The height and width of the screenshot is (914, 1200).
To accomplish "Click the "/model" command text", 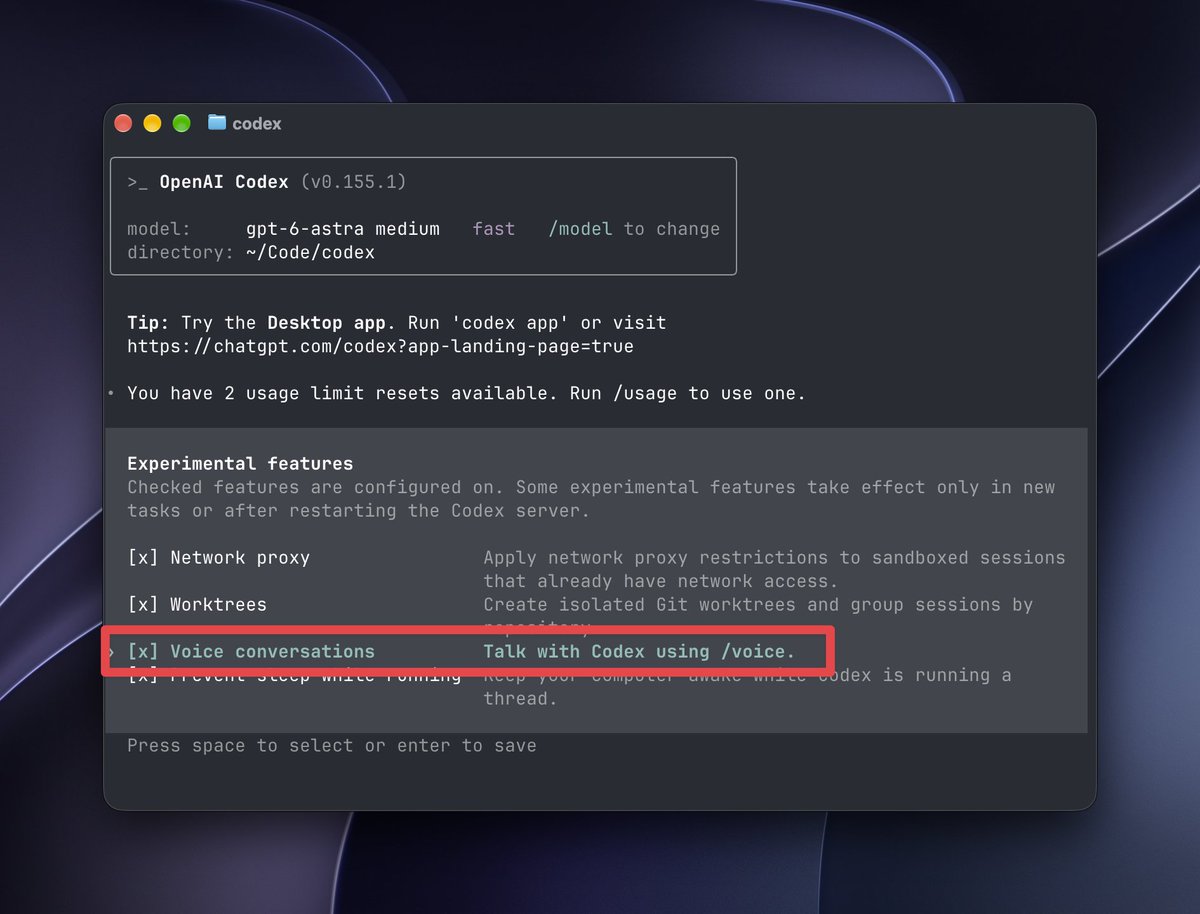I will click(x=580, y=229).
